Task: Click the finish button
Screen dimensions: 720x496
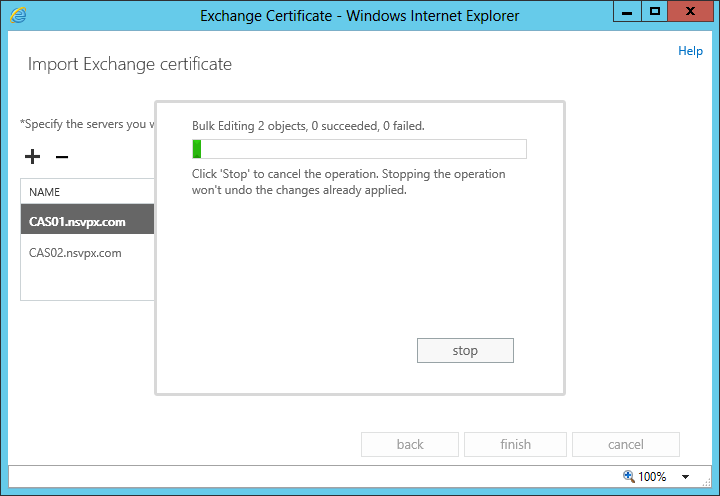Action: click(x=516, y=444)
